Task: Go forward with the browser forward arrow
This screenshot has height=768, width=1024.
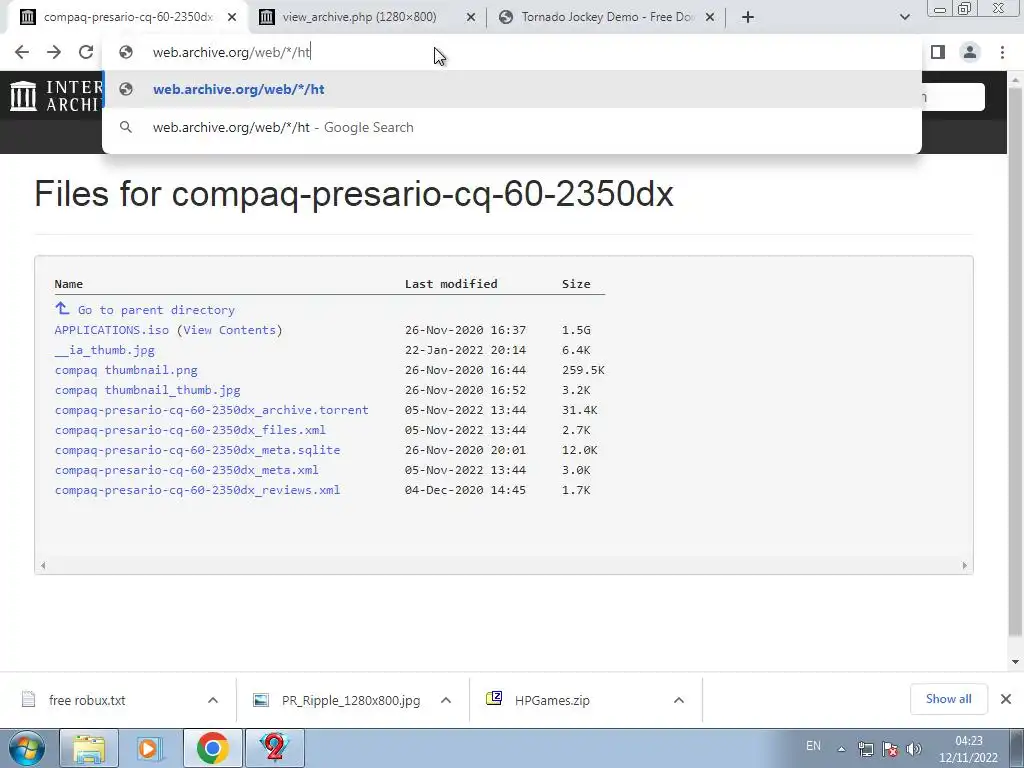Action: point(54,52)
